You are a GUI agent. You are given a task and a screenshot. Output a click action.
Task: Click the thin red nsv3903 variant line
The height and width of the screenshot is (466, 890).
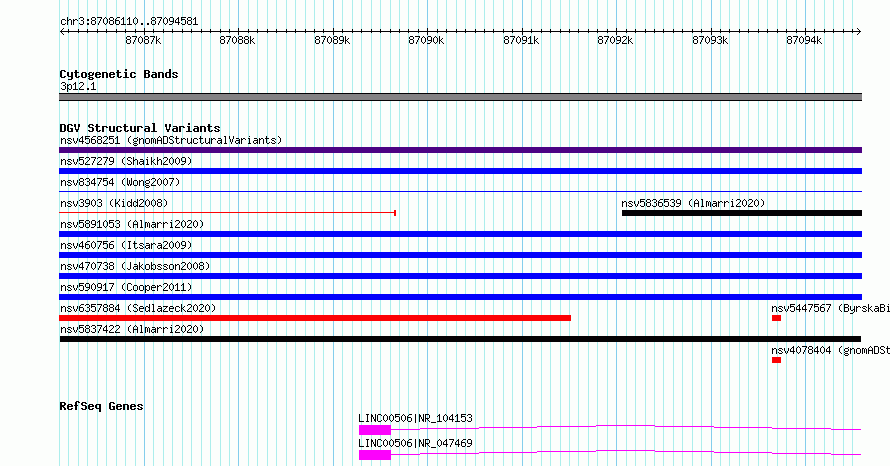(227, 213)
